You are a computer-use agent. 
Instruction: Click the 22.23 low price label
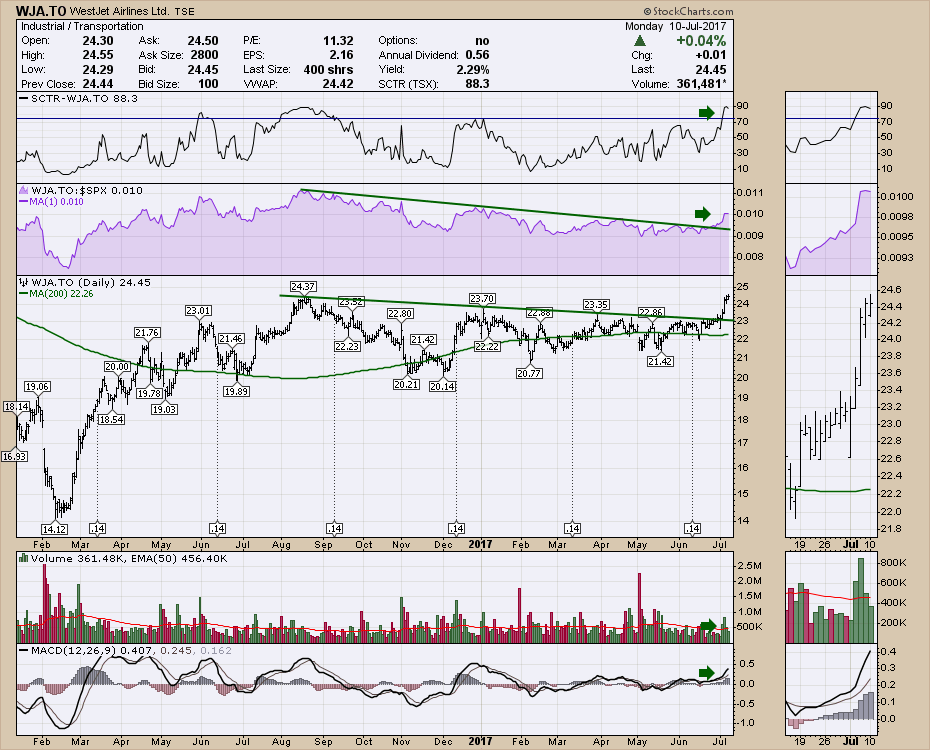point(347,346)
